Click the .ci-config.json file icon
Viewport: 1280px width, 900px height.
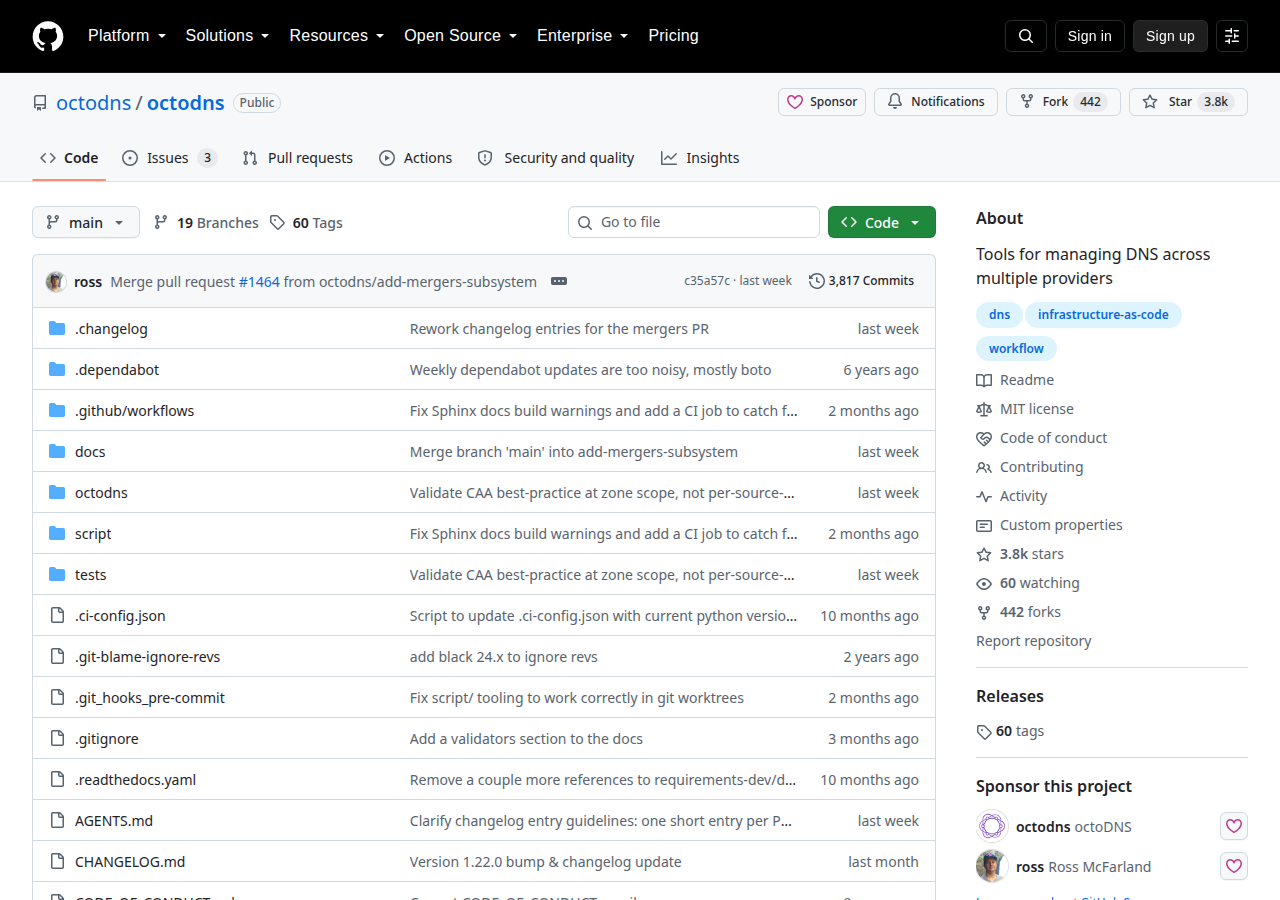click(57, 616)
